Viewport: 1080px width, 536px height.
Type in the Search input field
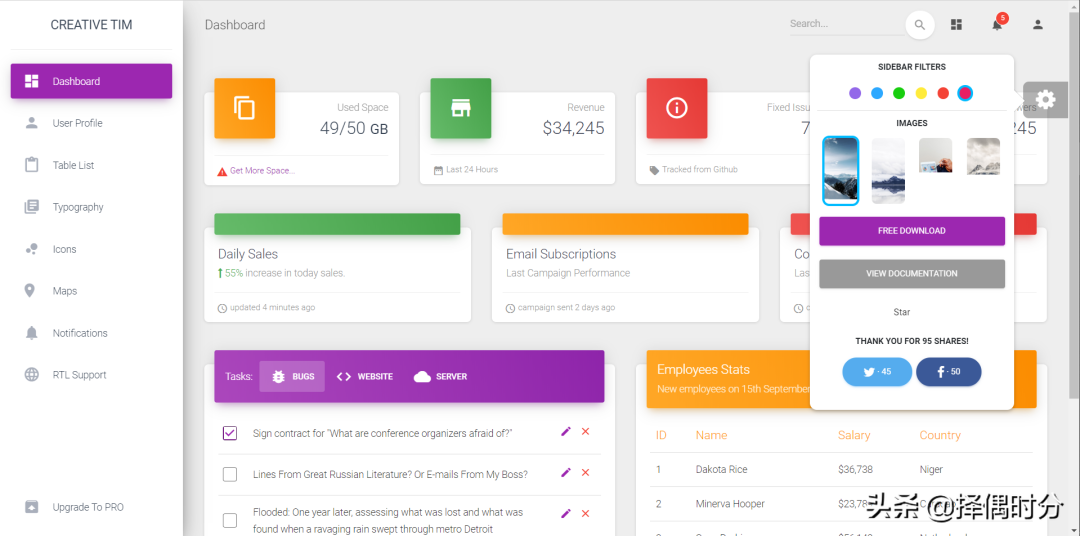842,24
